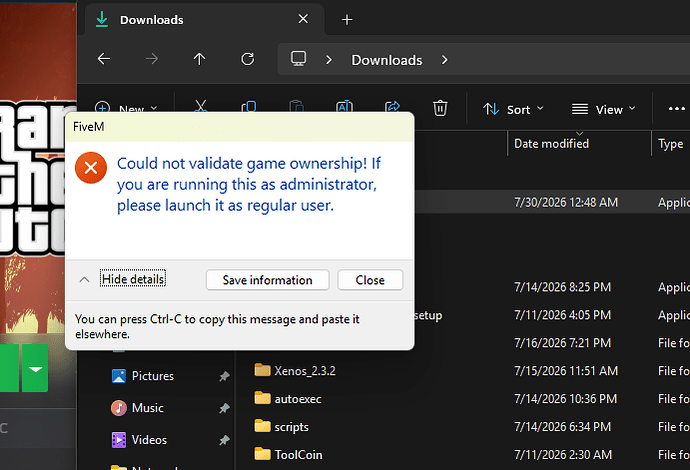Open the Sort dropdown menu
This screenshot has width=690, height=470.
pyautogui.click(x=513, y=109)
